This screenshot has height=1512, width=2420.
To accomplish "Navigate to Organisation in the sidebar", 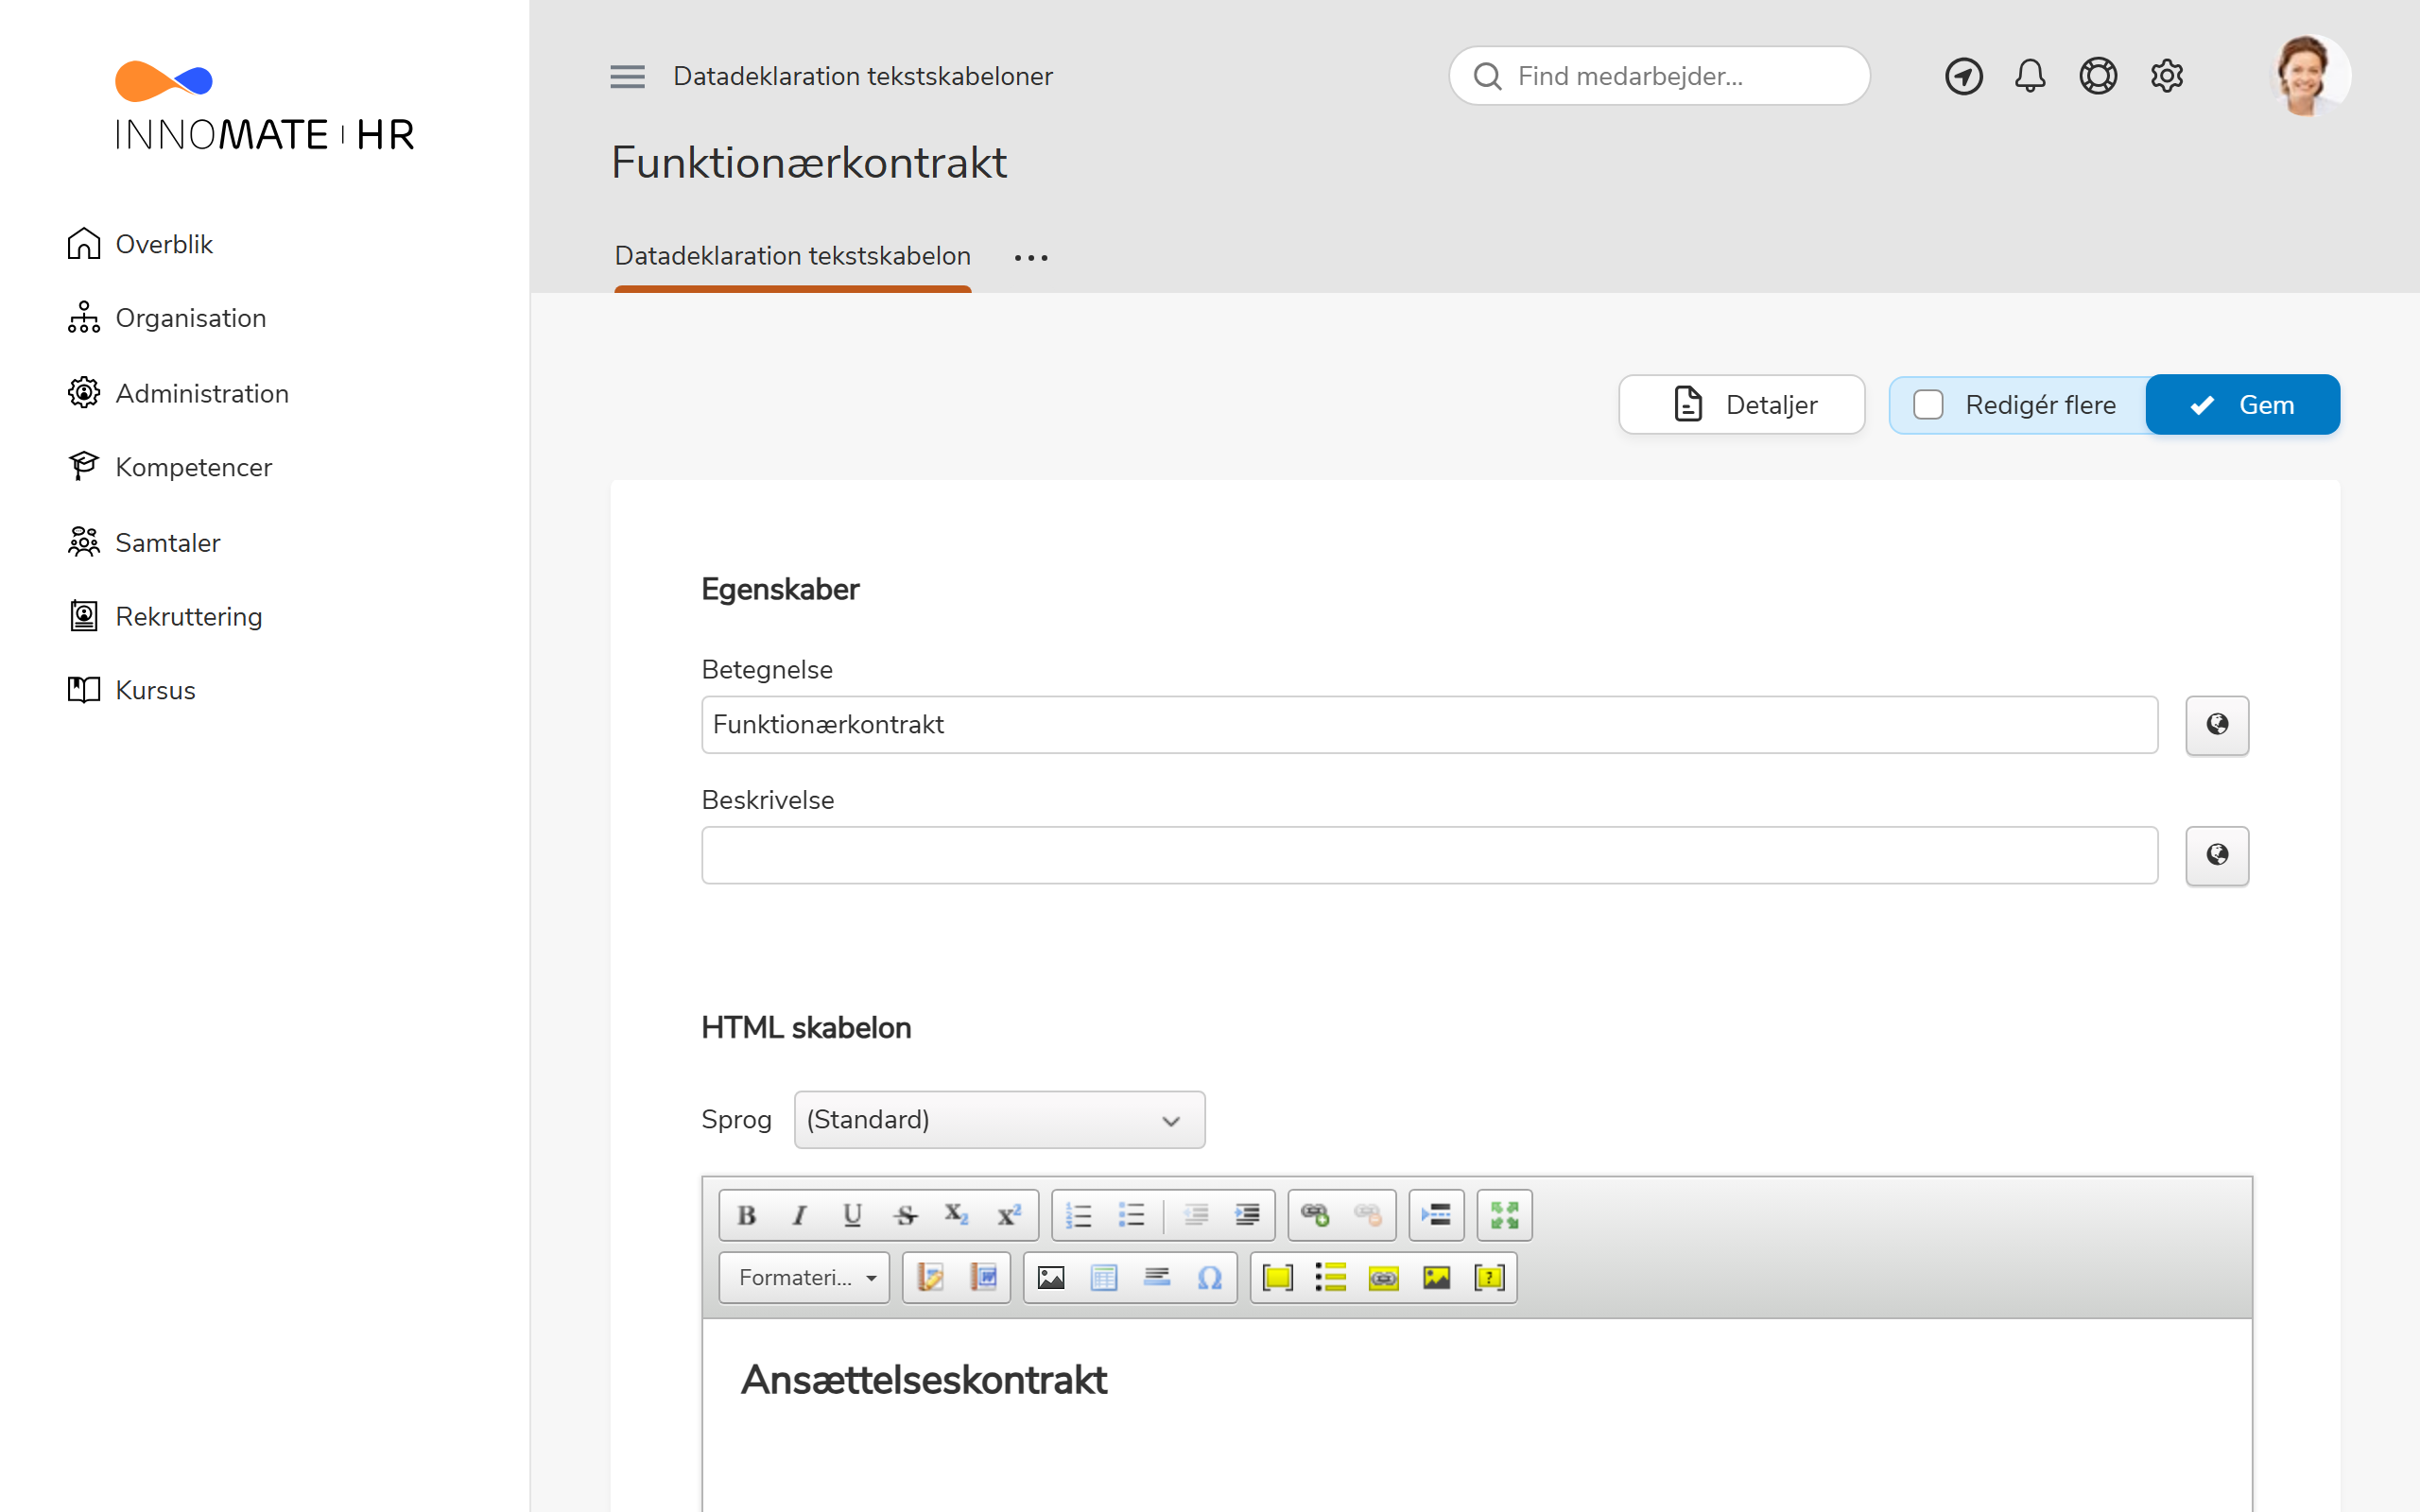I will tap(167, 318).
